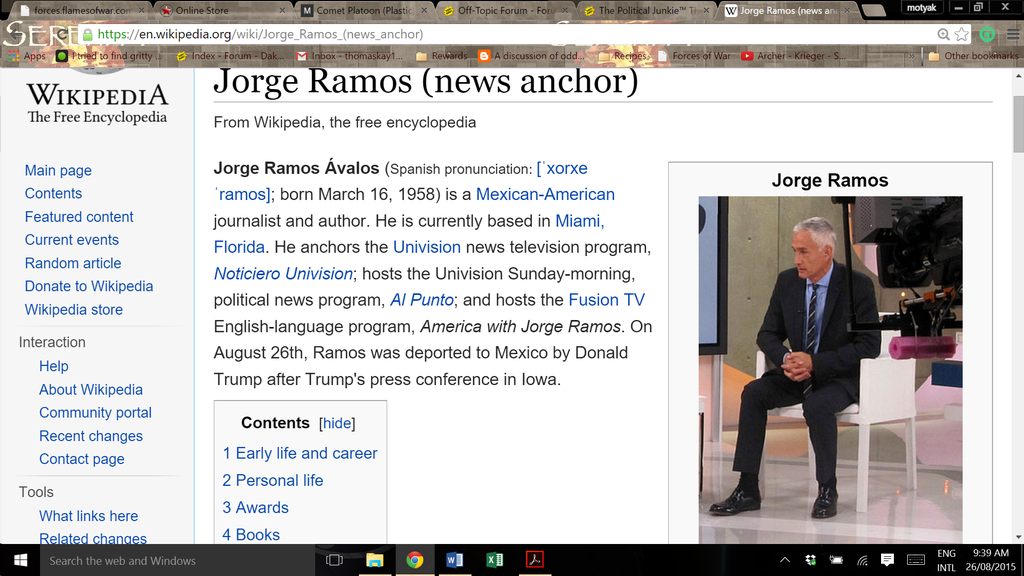Open 'Archer - Krieger' YouTube bookmark
Image resolution: width=1024 pixels, height=576 pixels.
[x=793, y=56]
